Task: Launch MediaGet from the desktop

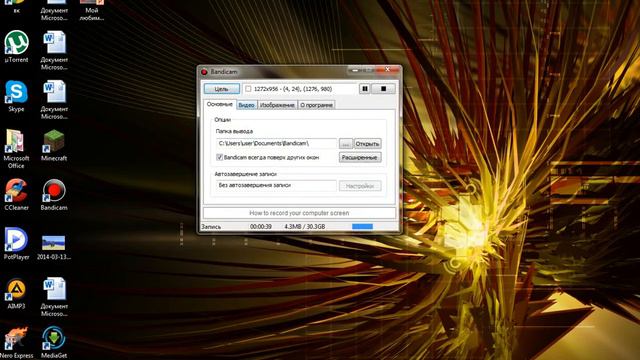Action: [54, 343]
